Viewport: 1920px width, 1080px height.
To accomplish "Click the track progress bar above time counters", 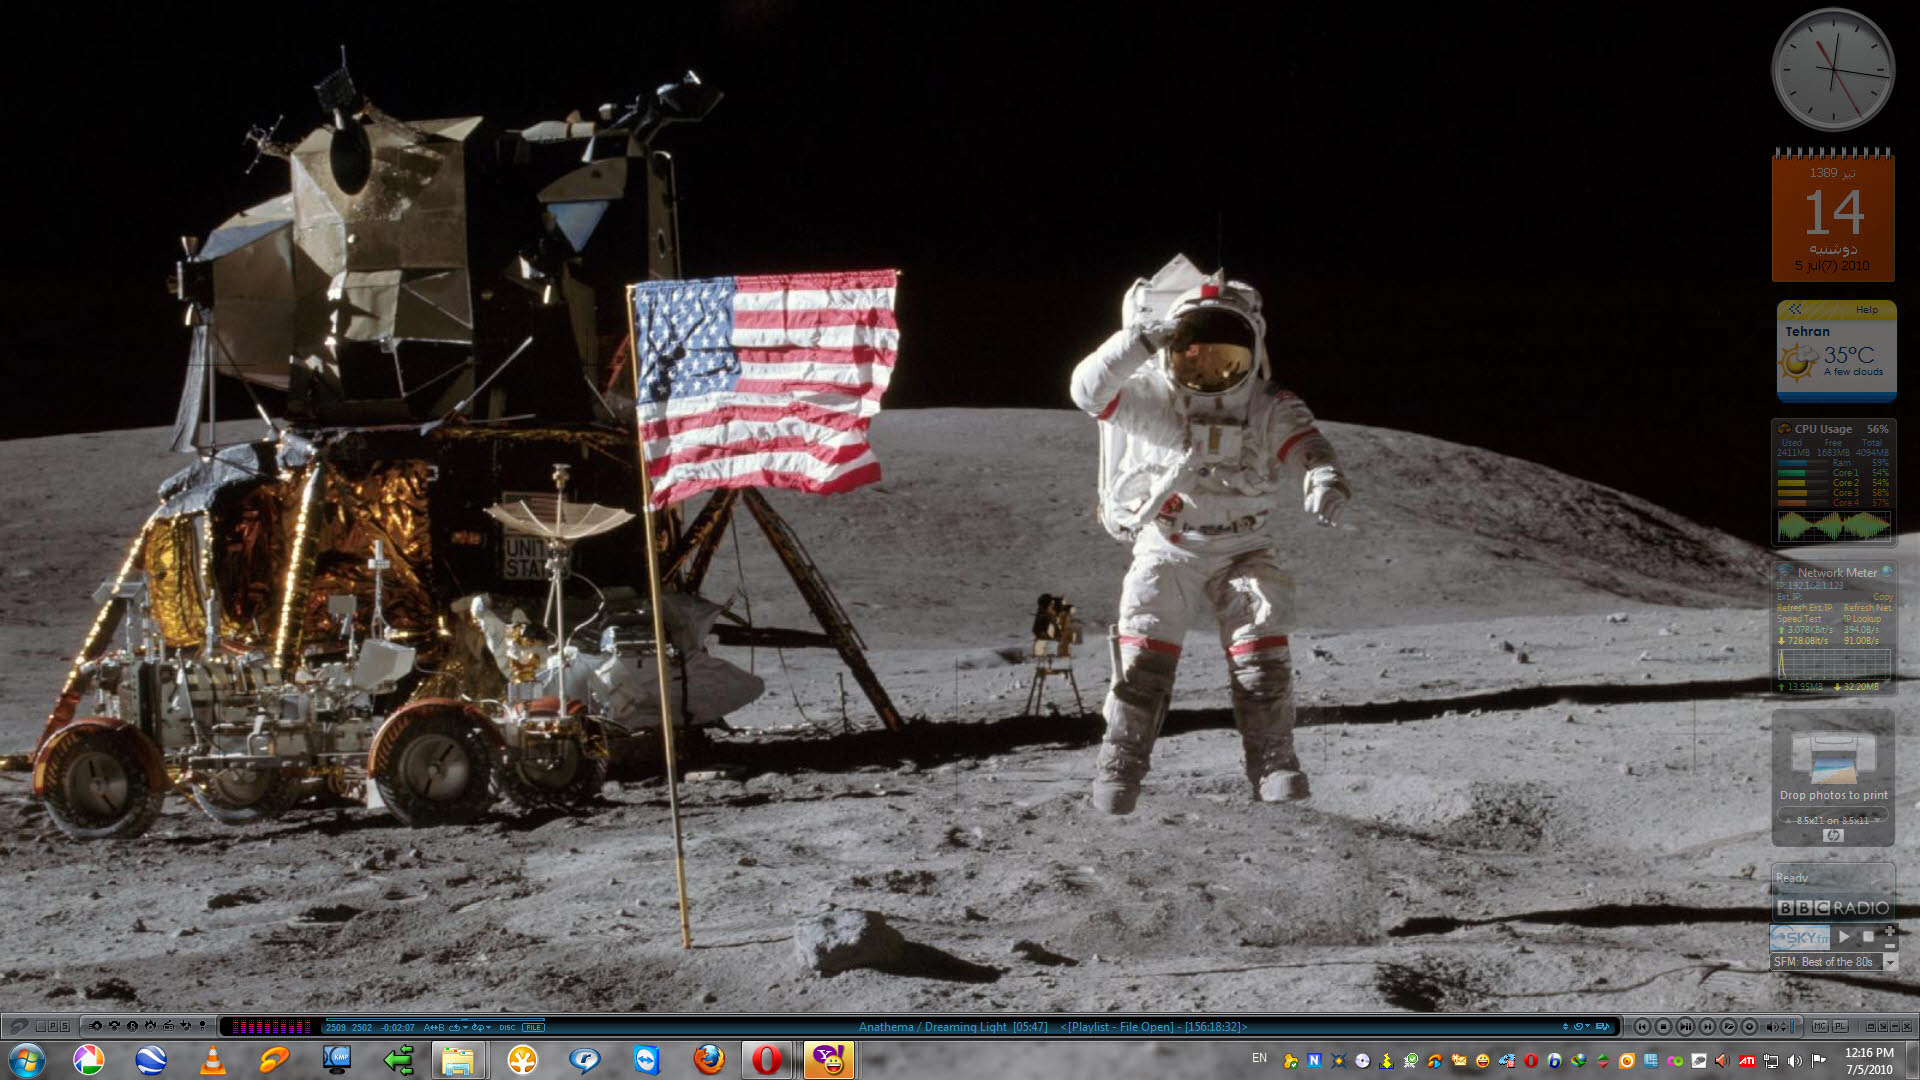I will (435, 1019).
